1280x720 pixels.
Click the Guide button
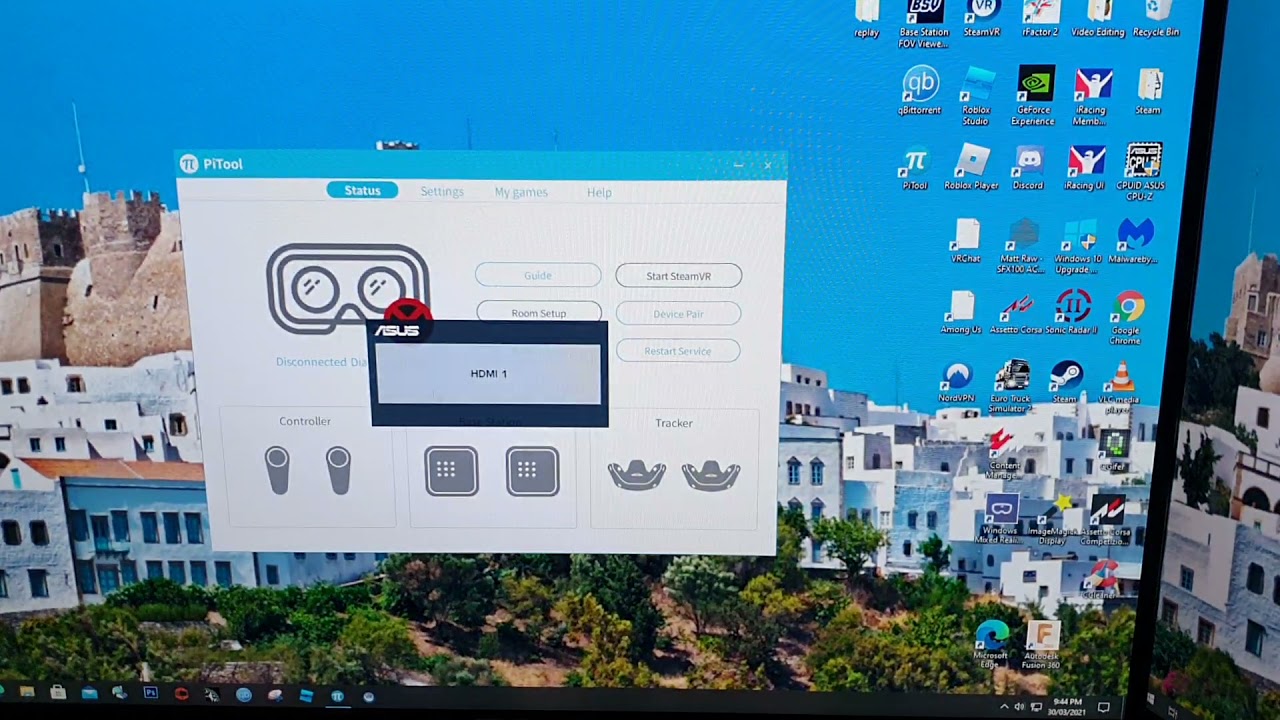pos(538,275)
